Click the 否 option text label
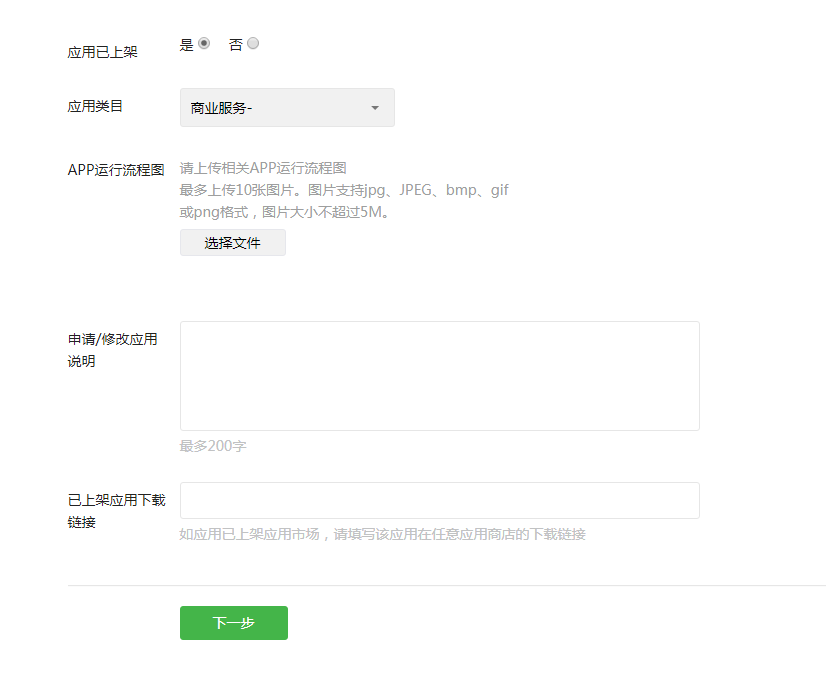This screenshot has height=692, width=826. [x=236, y=45]
